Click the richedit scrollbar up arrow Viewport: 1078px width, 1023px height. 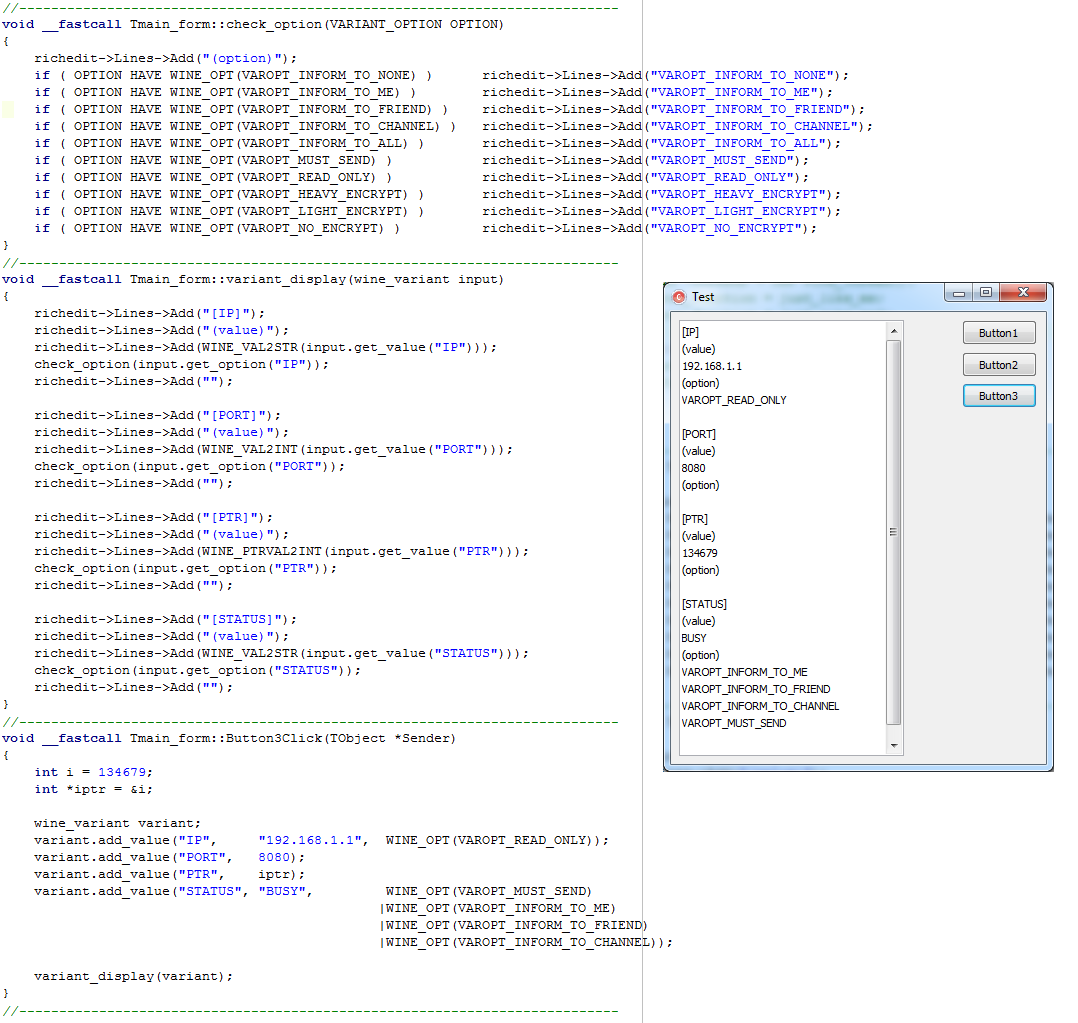tap(894, 331)
